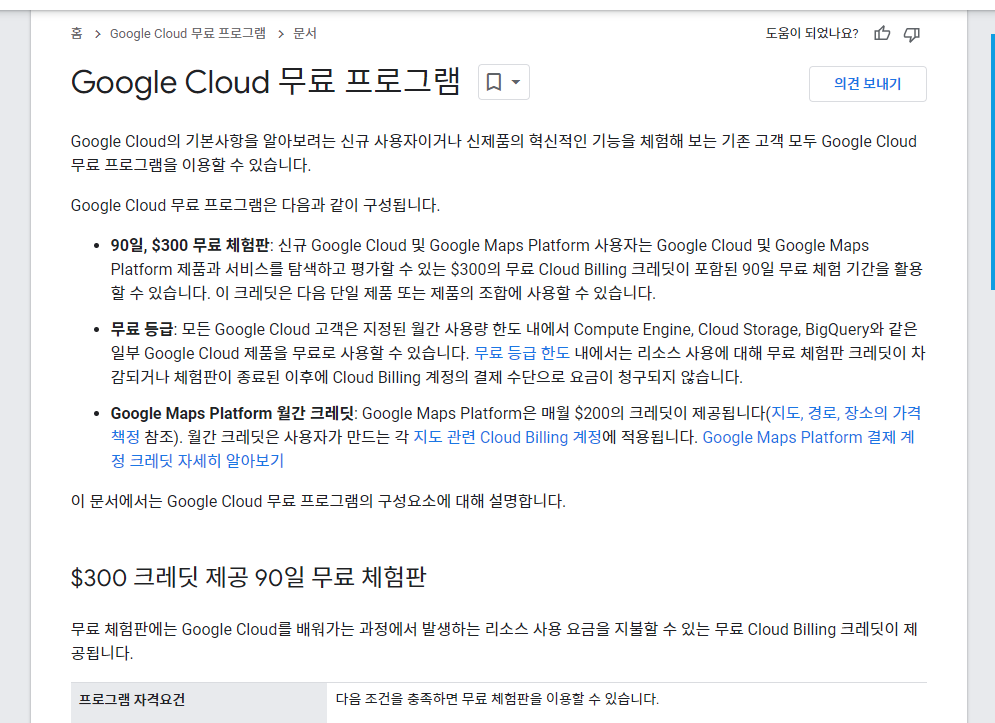Open the 무료 등급 한도 link
The width and height of the screenshot is (995, 723).
tap(522, 353)
